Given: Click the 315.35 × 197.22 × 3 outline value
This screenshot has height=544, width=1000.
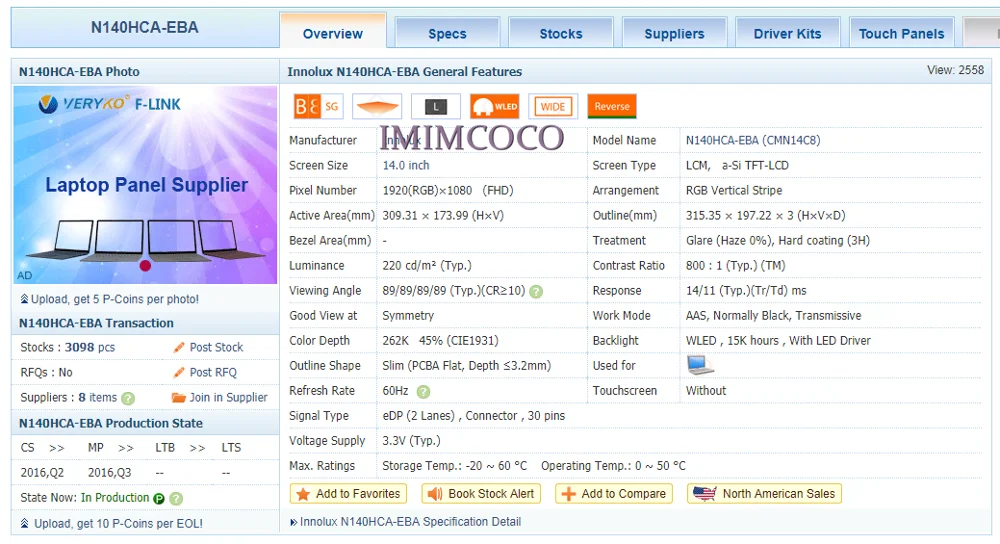Looking at the screenshot, I should coord(765,216).
